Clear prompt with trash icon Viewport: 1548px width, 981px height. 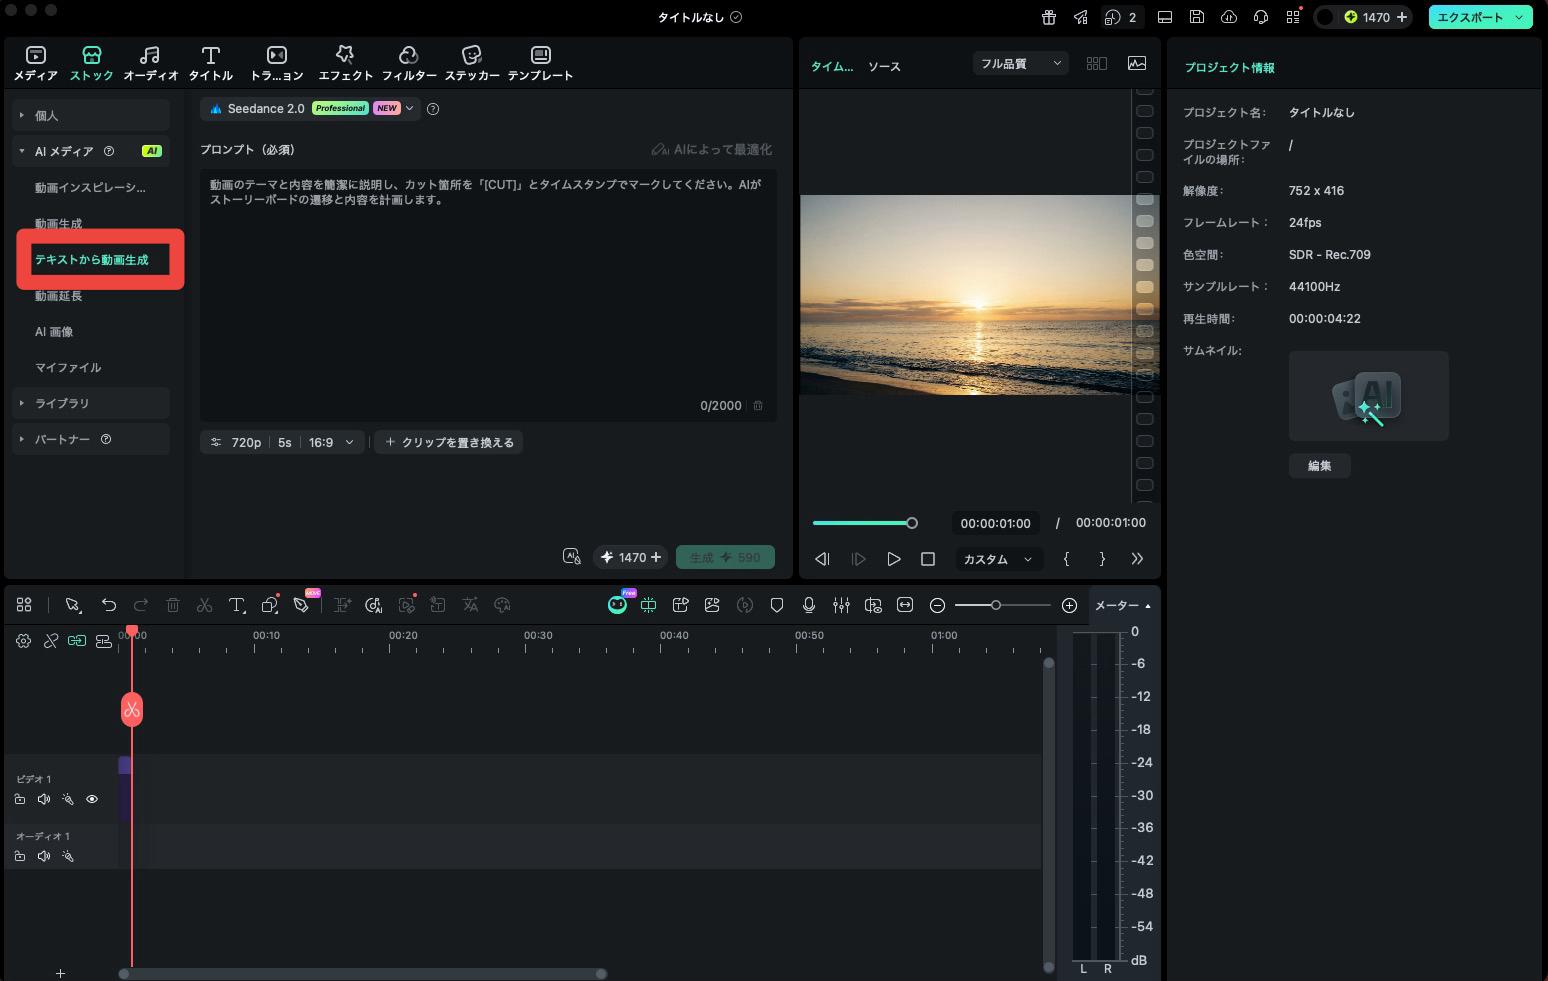[758, 405]
